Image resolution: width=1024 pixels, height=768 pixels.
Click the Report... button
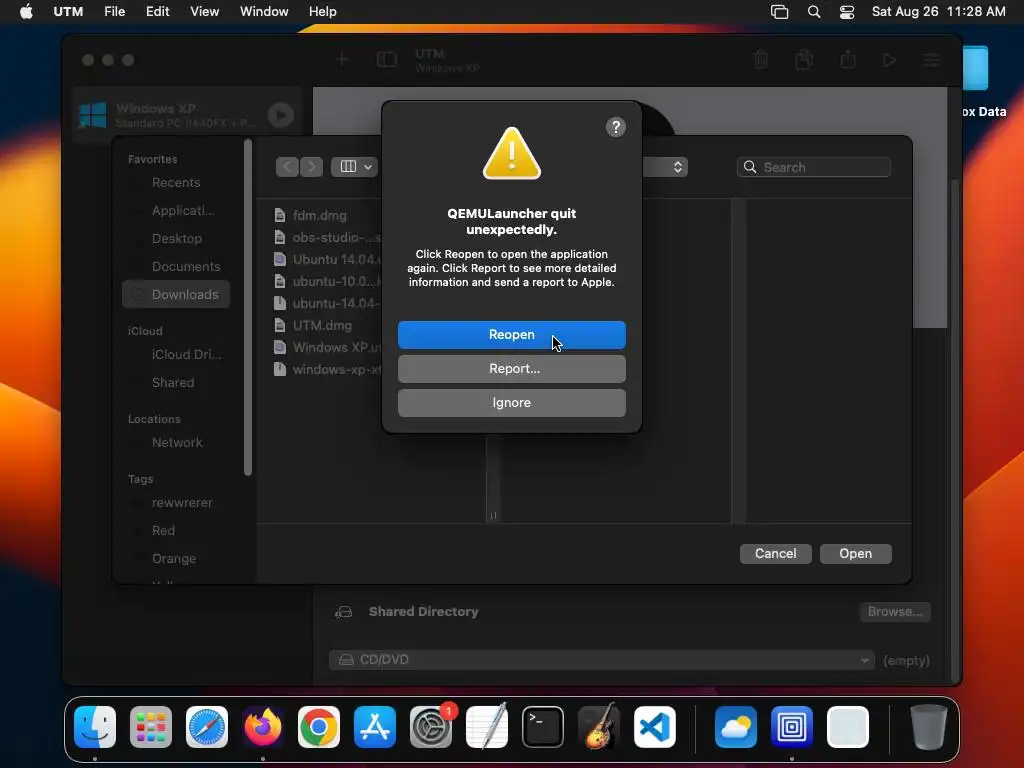point(511,368)
